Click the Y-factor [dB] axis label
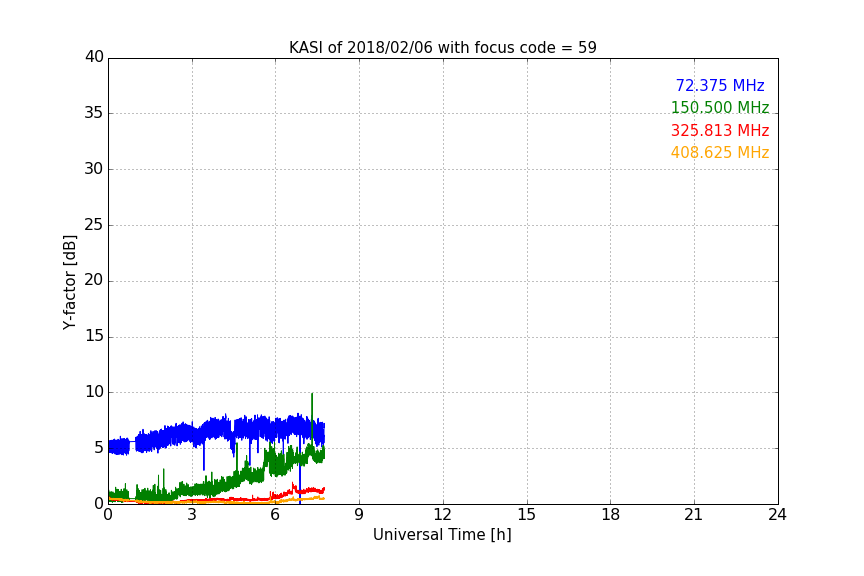Image resolution: width=864 pixels, height=576 pixels. pyautogui.click(x=69, y=283)
